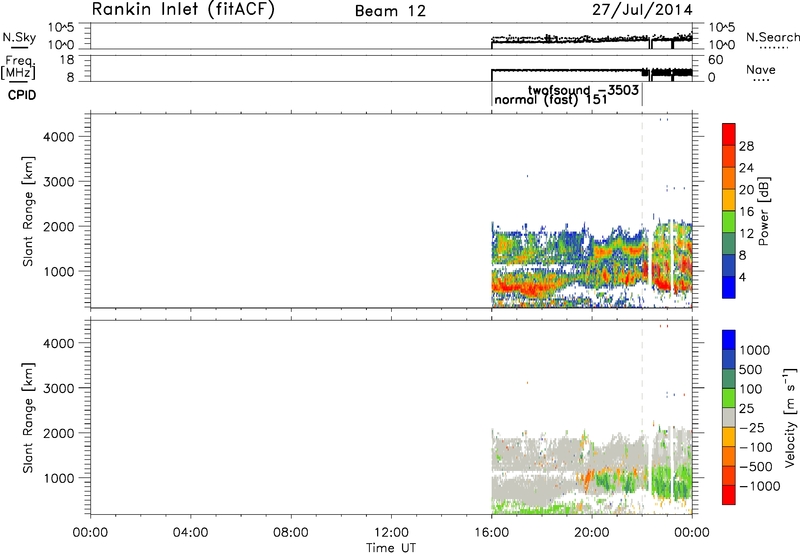800x554 pixels.
Task: Click the 'Time UT' axis label
Action: (391, 548)
